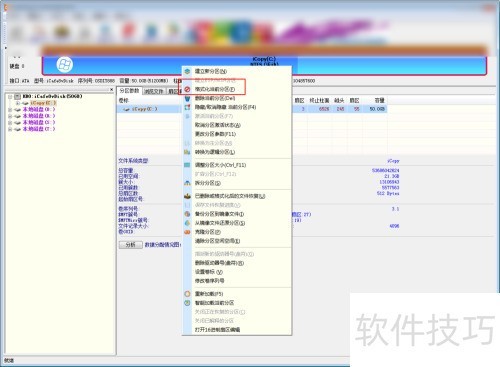Click the Clone Partition orange icon

pyautogui.click(x=187, y=232)
